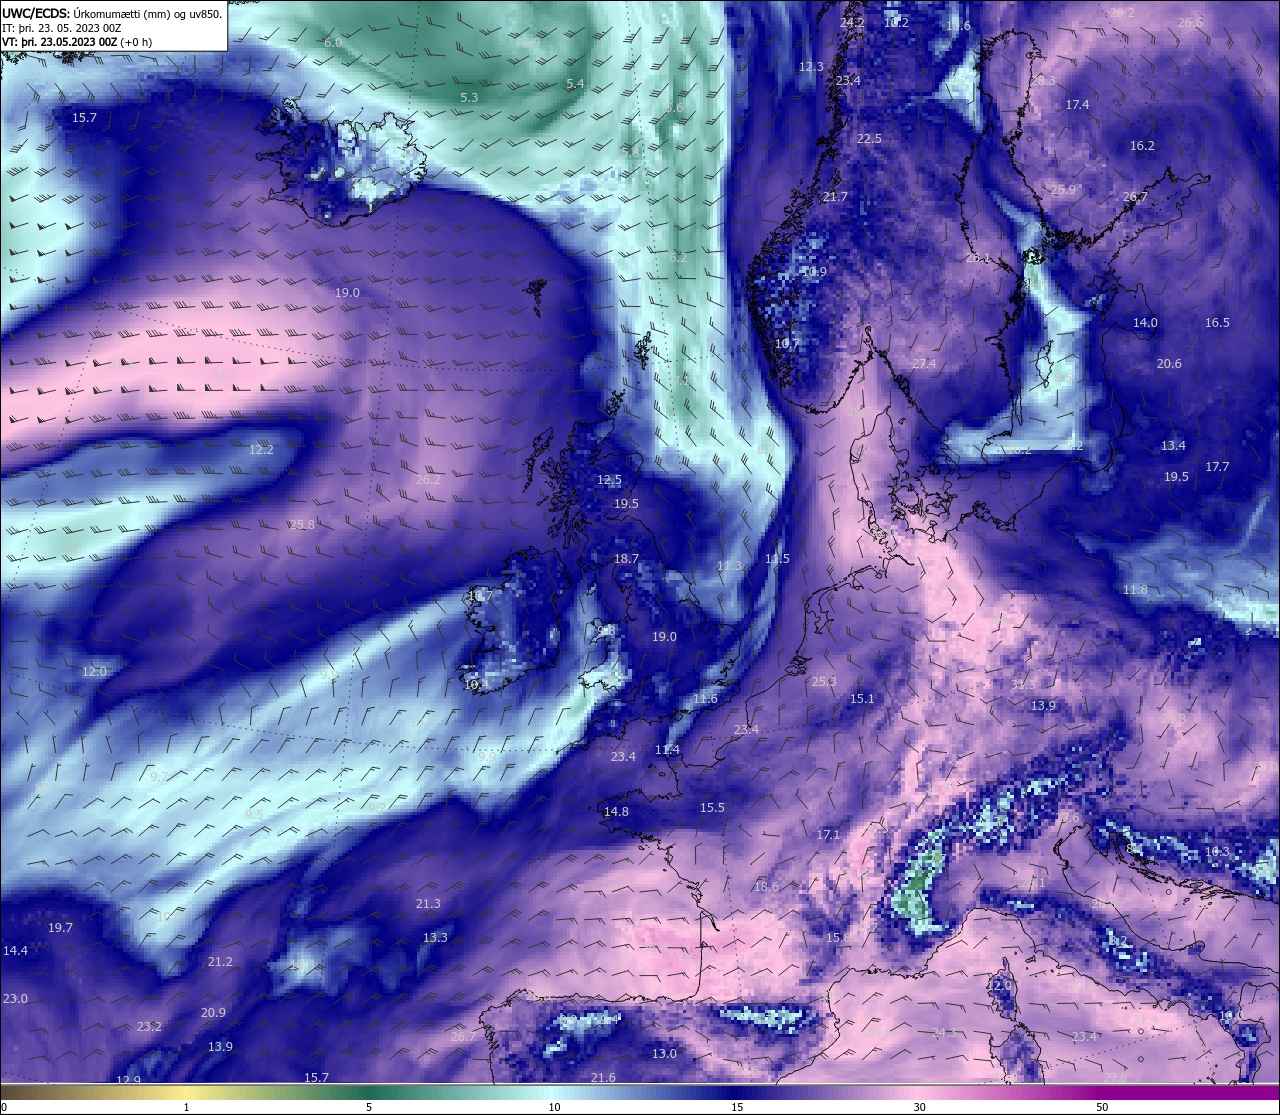
Task: Select the '6.0' map value
Action: pyautogui.click(x=333, y=43)
